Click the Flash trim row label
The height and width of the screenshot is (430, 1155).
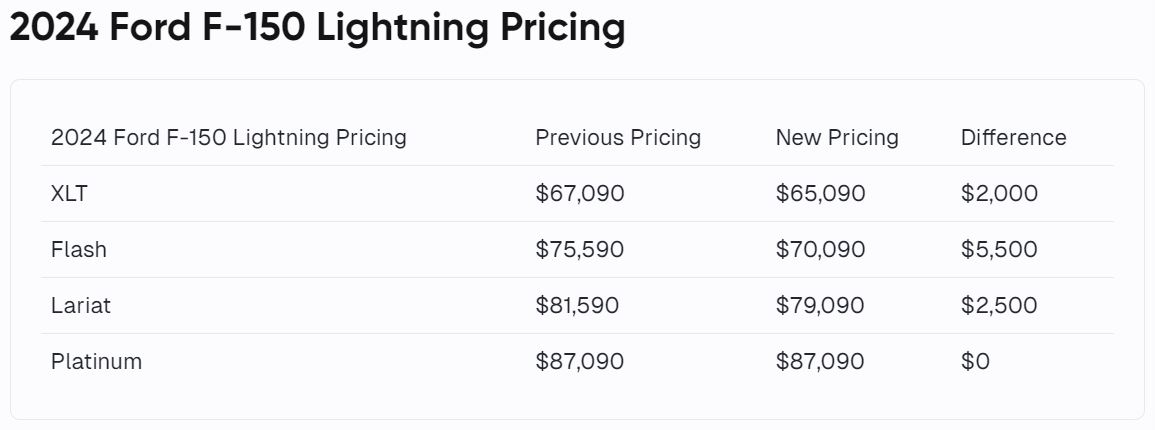[x=79, y=249]
